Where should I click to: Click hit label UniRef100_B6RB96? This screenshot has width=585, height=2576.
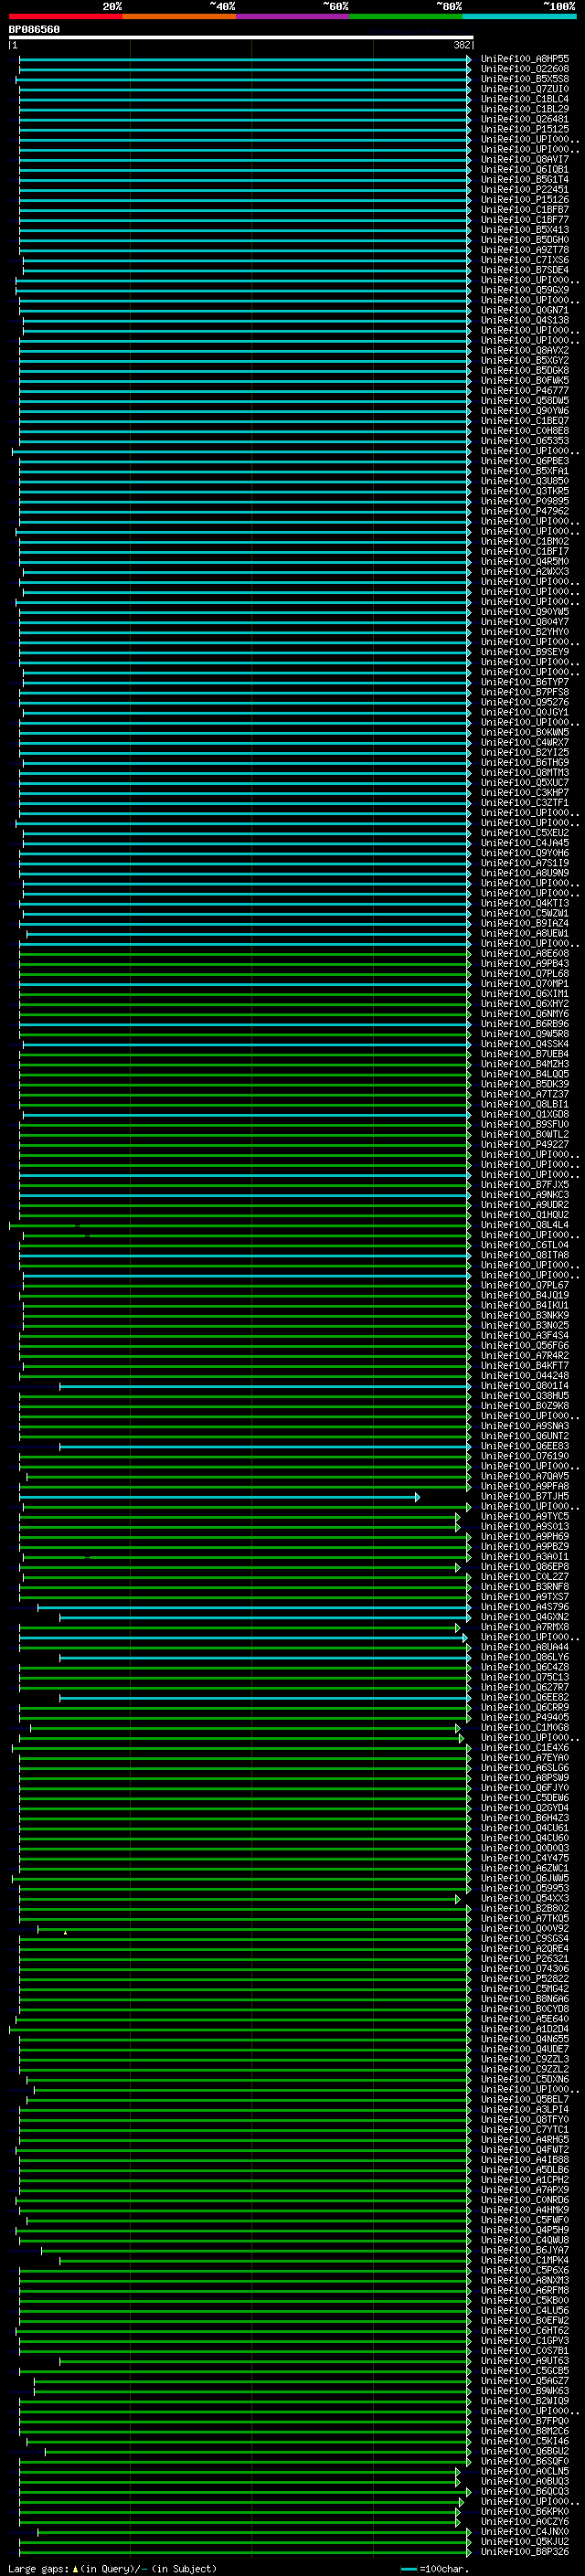pyautogui.click(x=525, y=1024)
